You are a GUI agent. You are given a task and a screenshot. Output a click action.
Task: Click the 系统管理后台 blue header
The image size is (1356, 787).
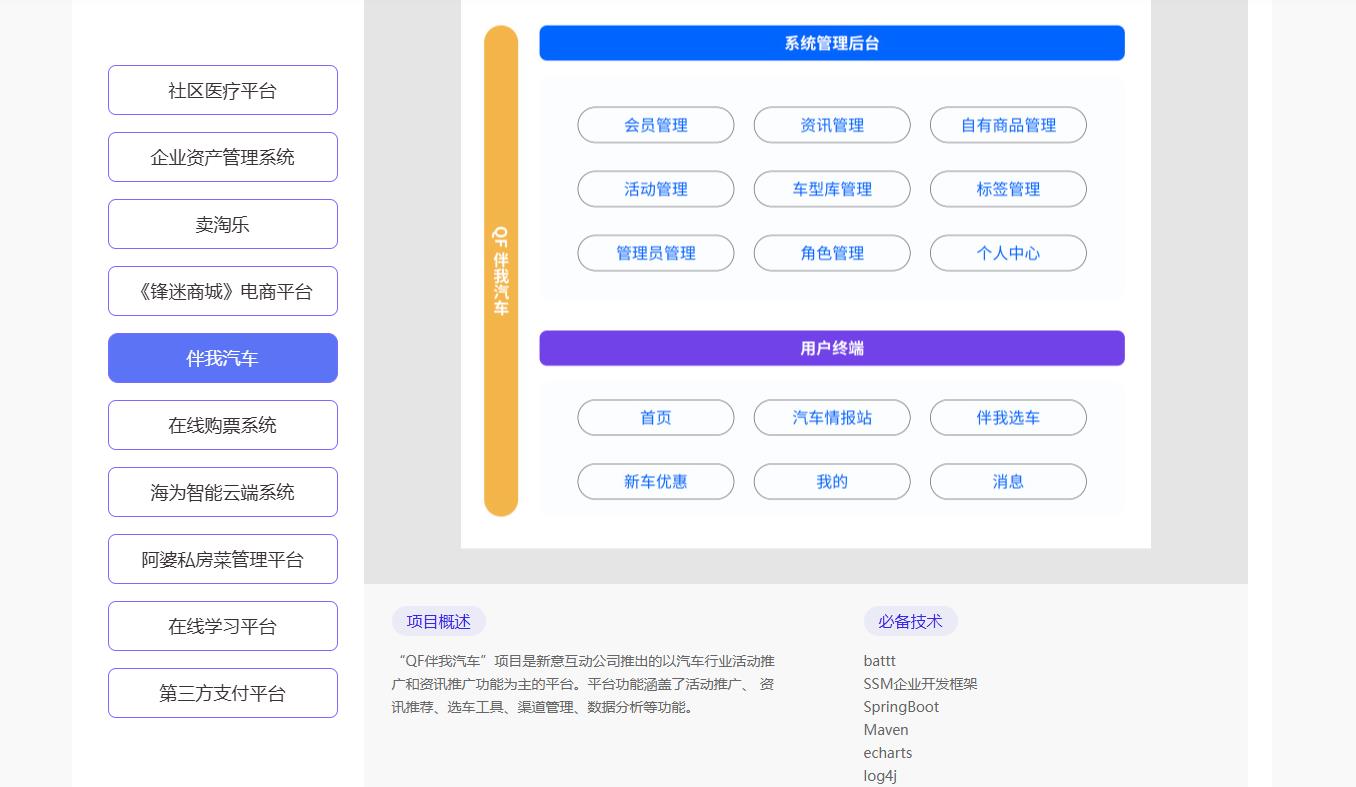click(x=831, y=43)
